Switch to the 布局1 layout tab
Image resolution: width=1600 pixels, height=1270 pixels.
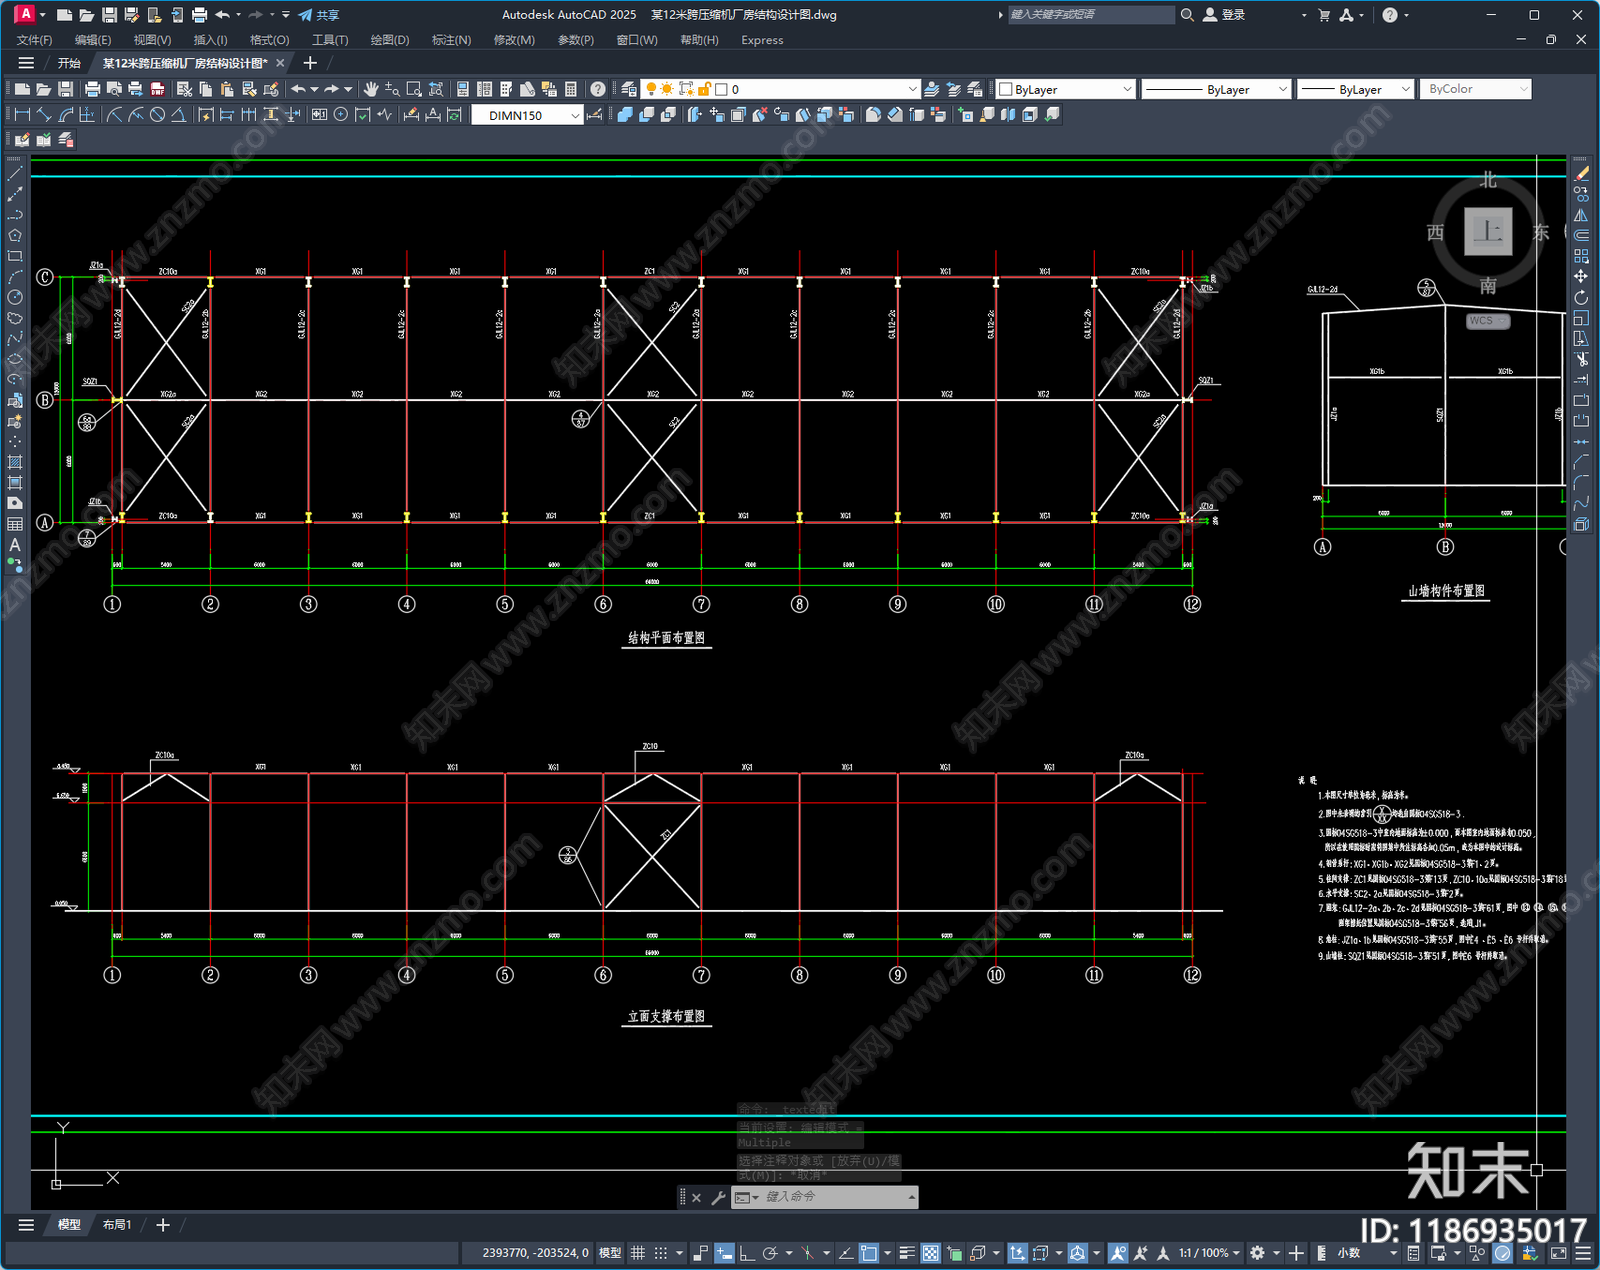[x=117, y=1225]
